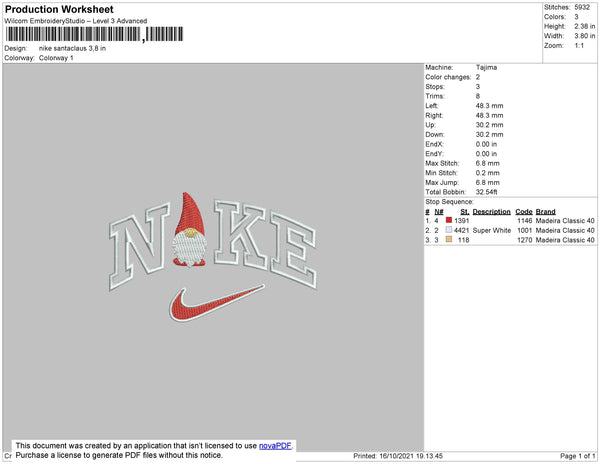Click the 'Description' column header

click(491, 212)
